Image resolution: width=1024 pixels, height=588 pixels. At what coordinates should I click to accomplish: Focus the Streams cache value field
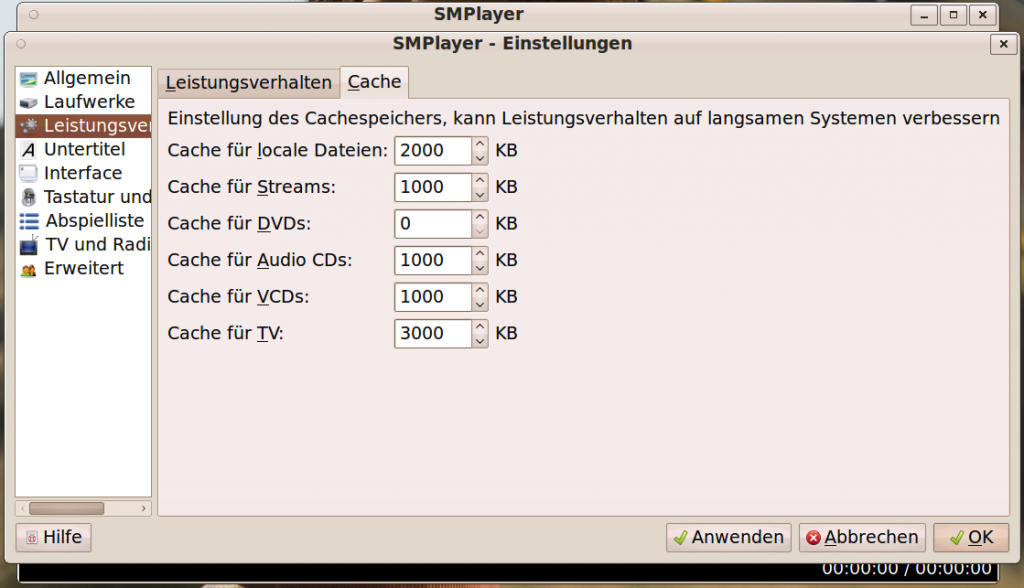433,187
